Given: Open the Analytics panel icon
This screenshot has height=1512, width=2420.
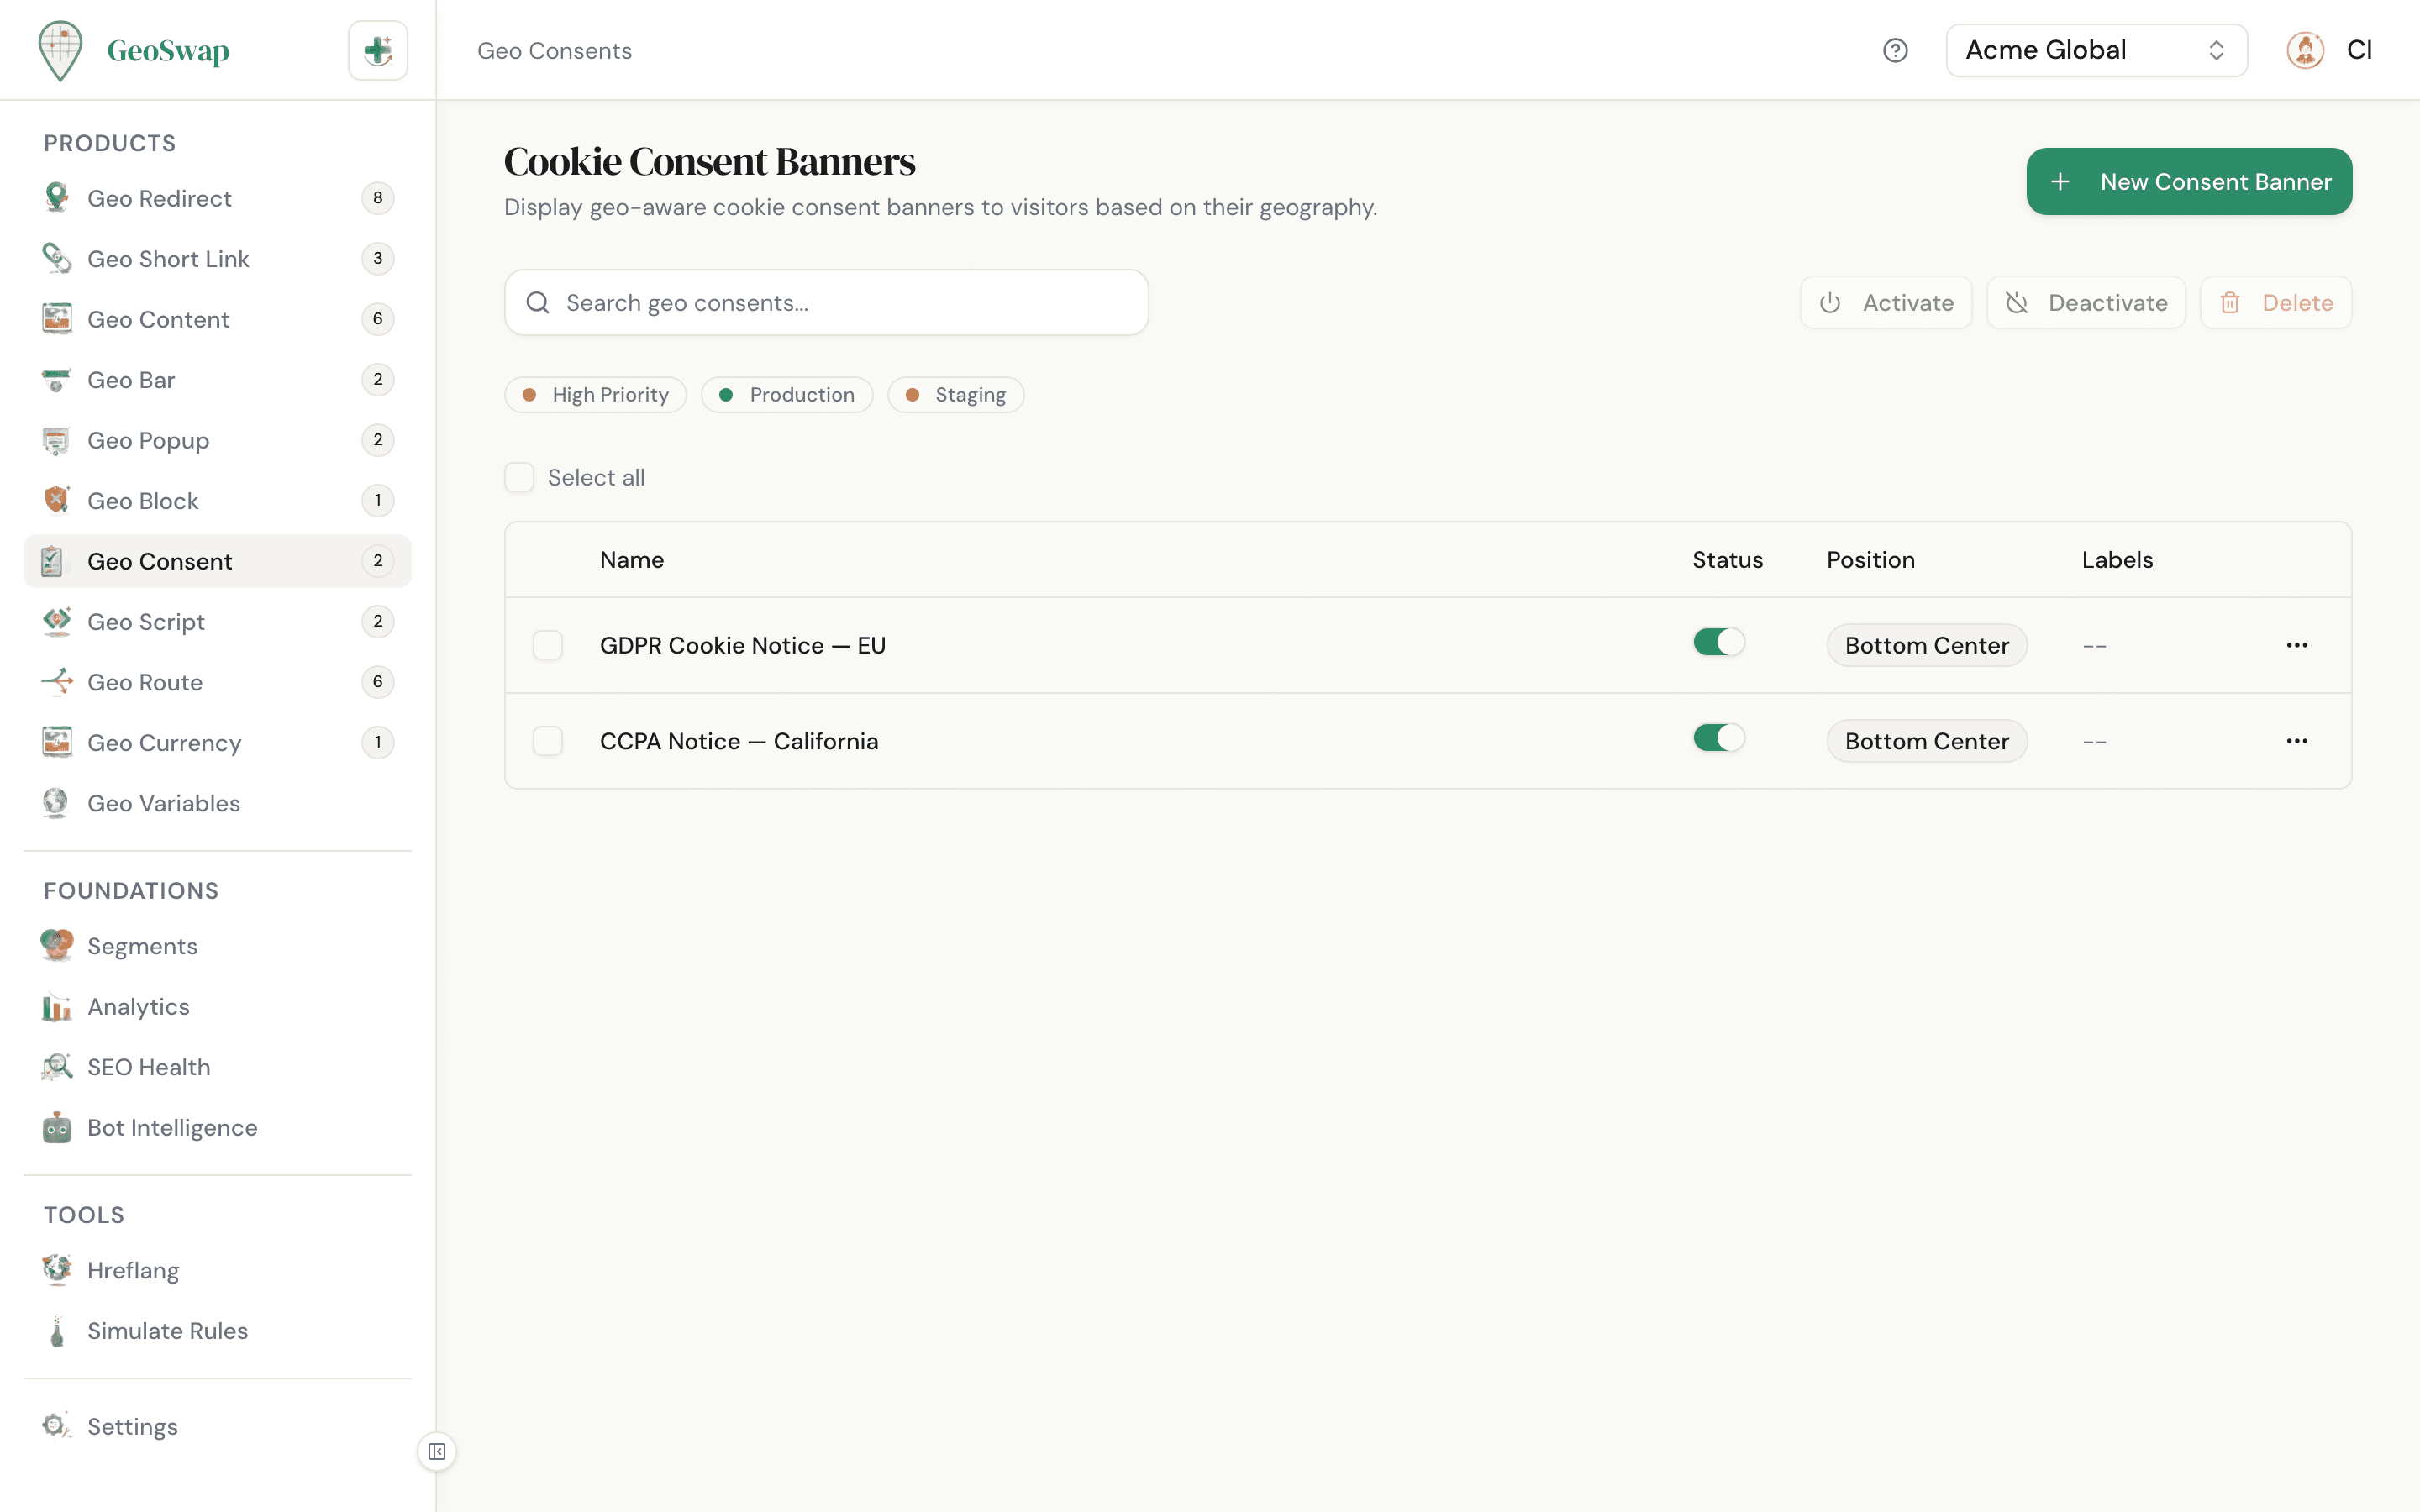Looking at the screenshot, I should click(x=57, y=1007).
